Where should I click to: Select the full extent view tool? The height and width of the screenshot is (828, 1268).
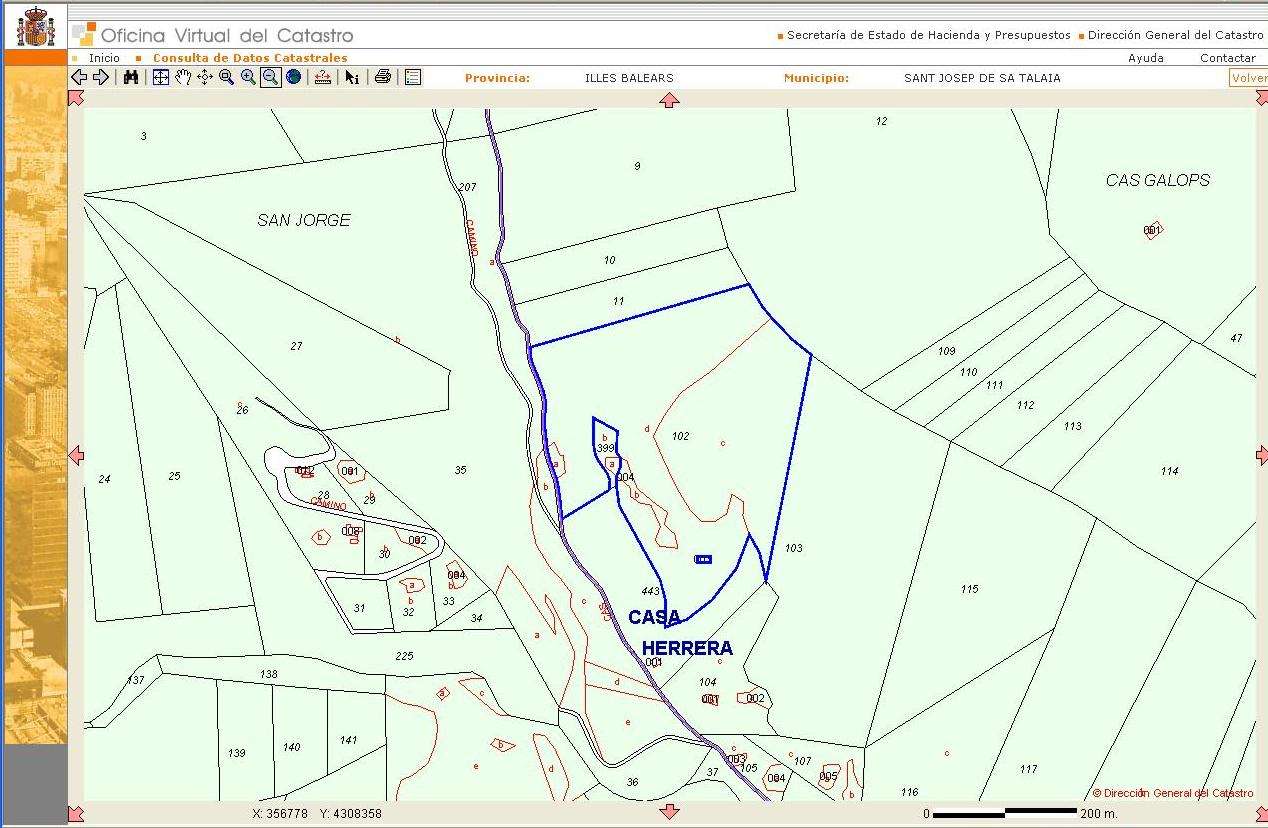pyautogui.click(x=160, y=77)
